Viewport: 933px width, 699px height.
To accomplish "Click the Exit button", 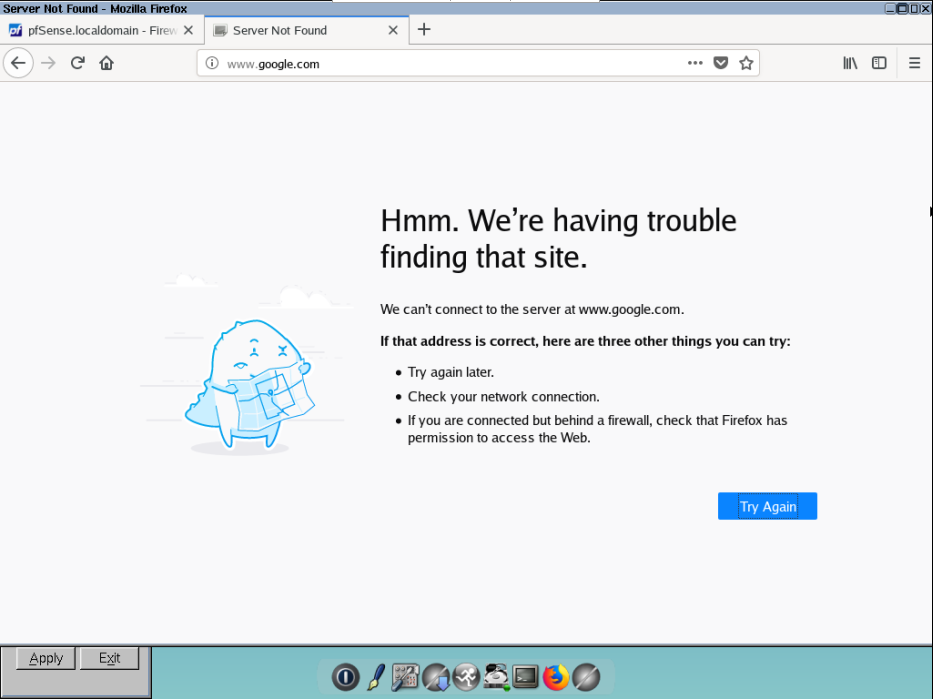I will click(109, 658).
